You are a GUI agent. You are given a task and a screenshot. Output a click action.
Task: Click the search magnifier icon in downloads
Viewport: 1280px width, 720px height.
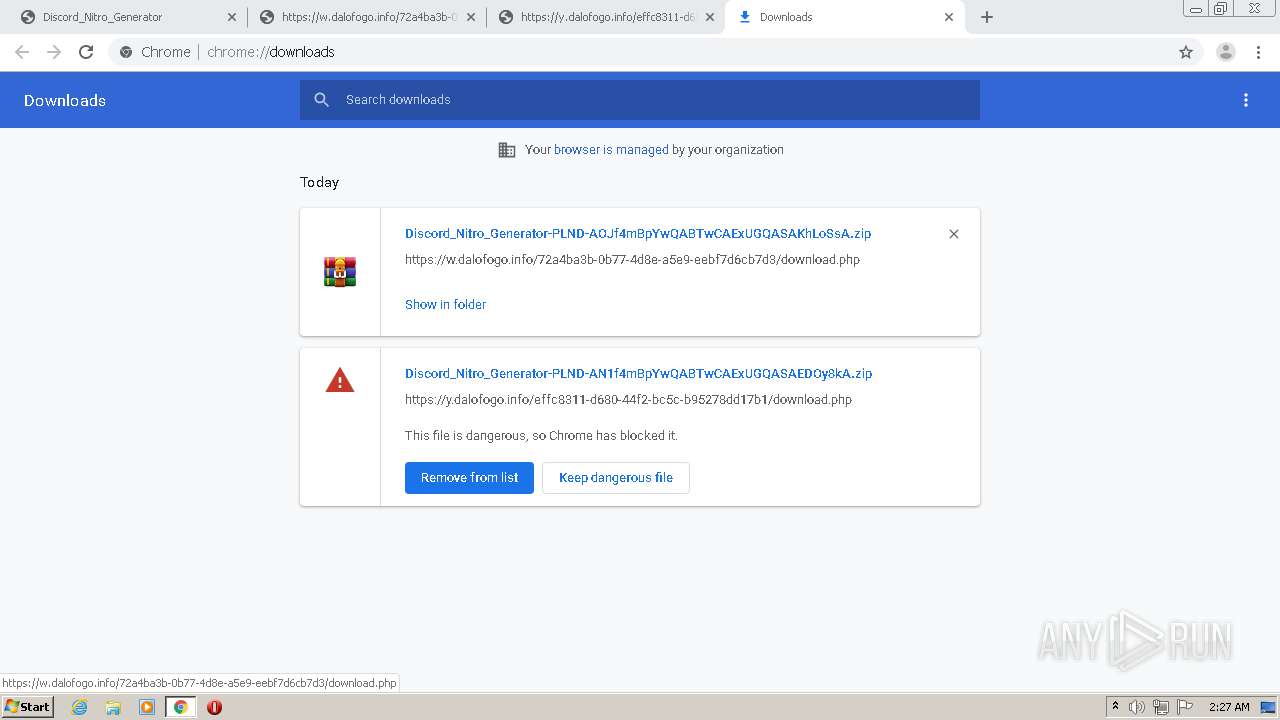tap(321, 99)
